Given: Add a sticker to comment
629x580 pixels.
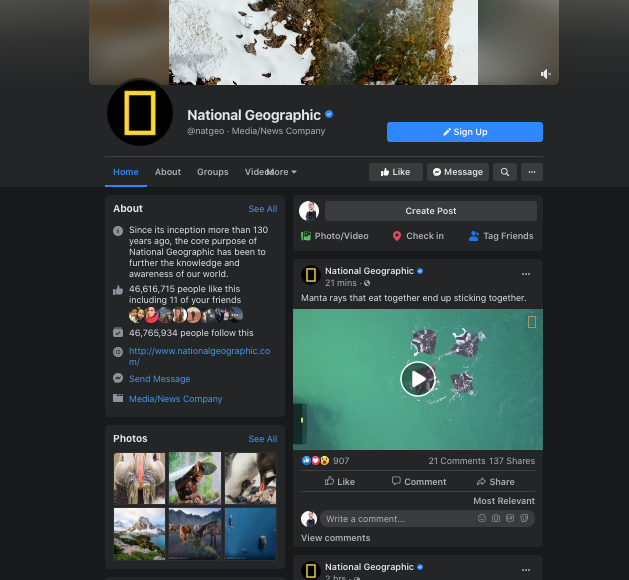Looking at the screenshot, I should pyautogui.click(x=524, y=518).
